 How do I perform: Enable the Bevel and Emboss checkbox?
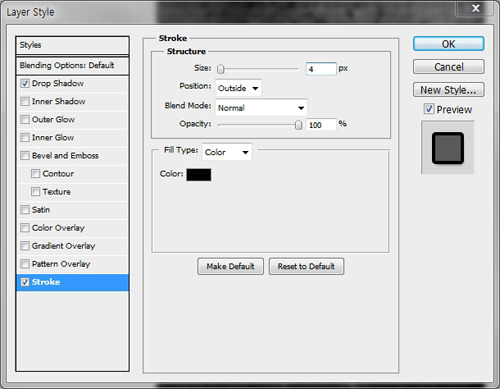25,156
